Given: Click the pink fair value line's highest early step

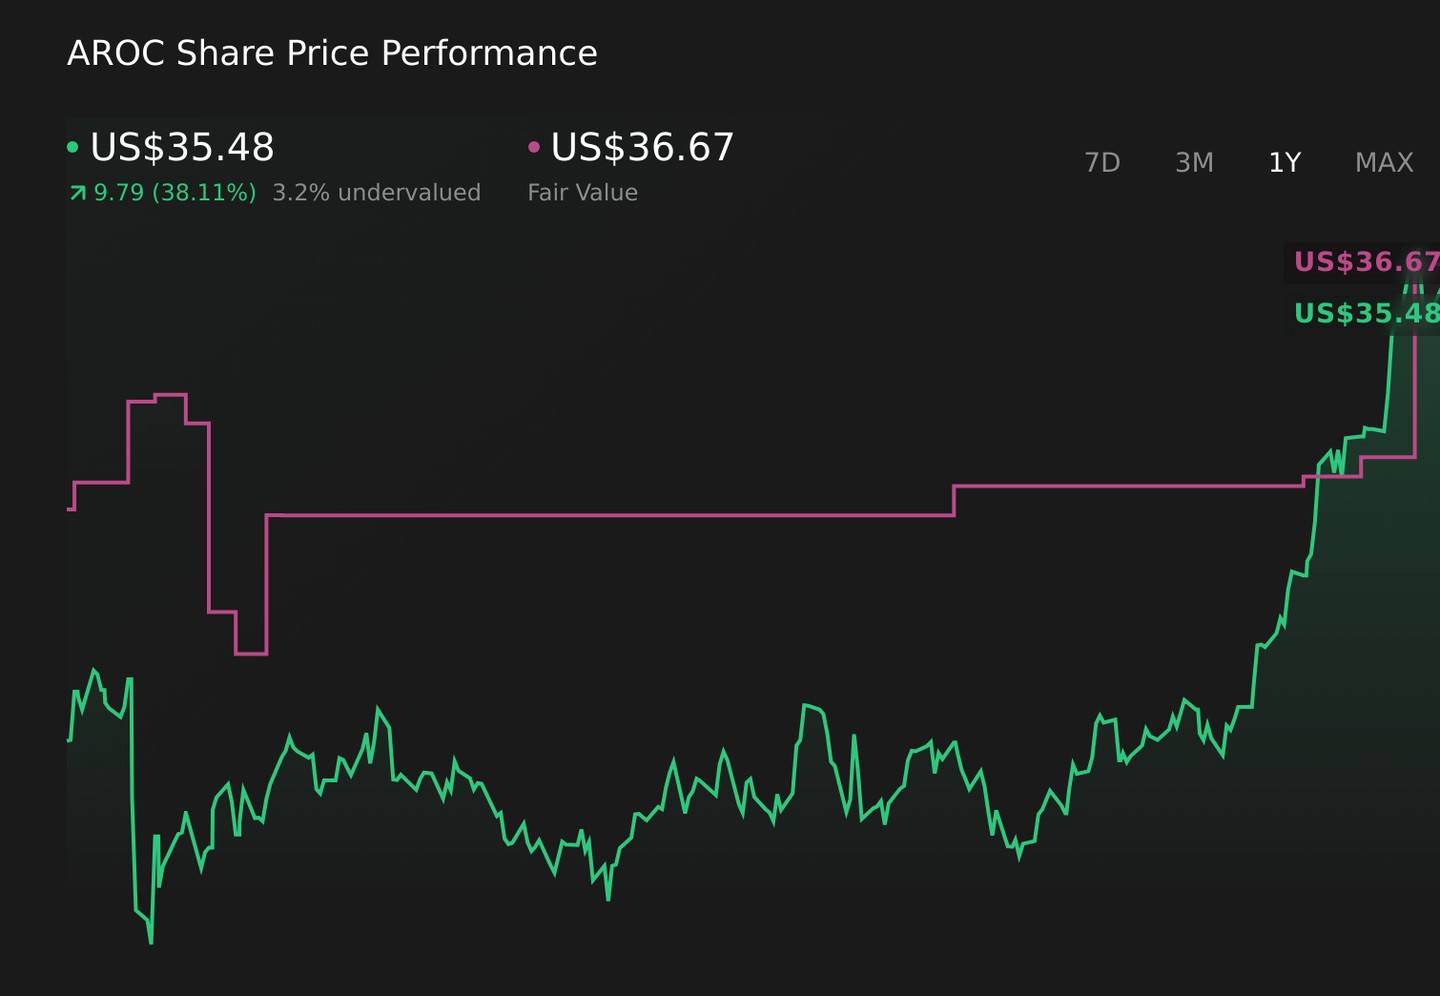Looking at the screenshot, I should (170, 395).
